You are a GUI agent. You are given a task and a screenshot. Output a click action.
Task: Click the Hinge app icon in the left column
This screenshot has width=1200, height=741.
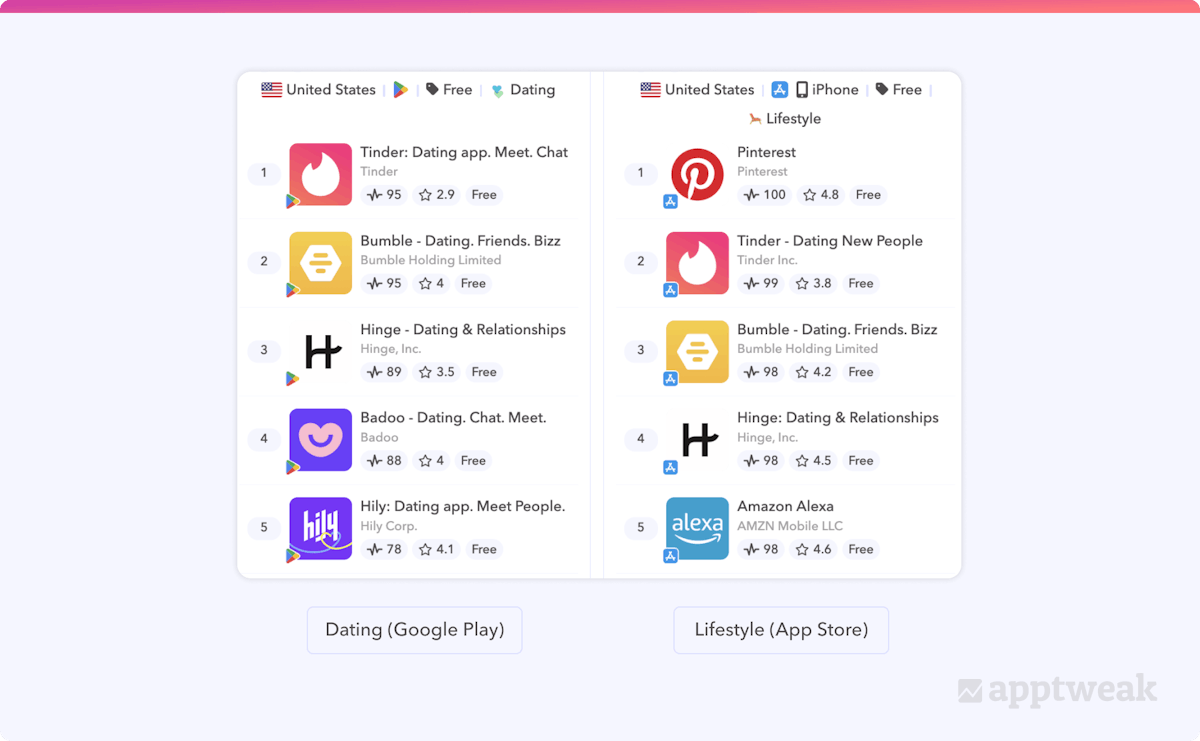pos(320,352)
